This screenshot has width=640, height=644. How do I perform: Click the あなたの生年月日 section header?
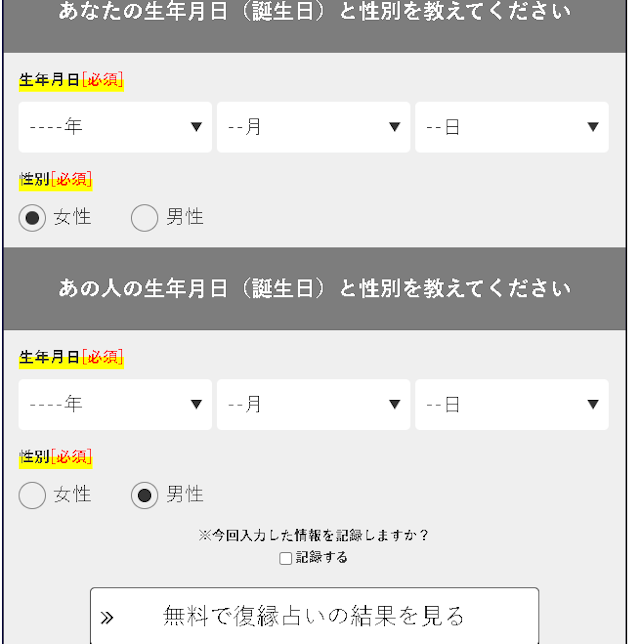(x=314, y=14)
